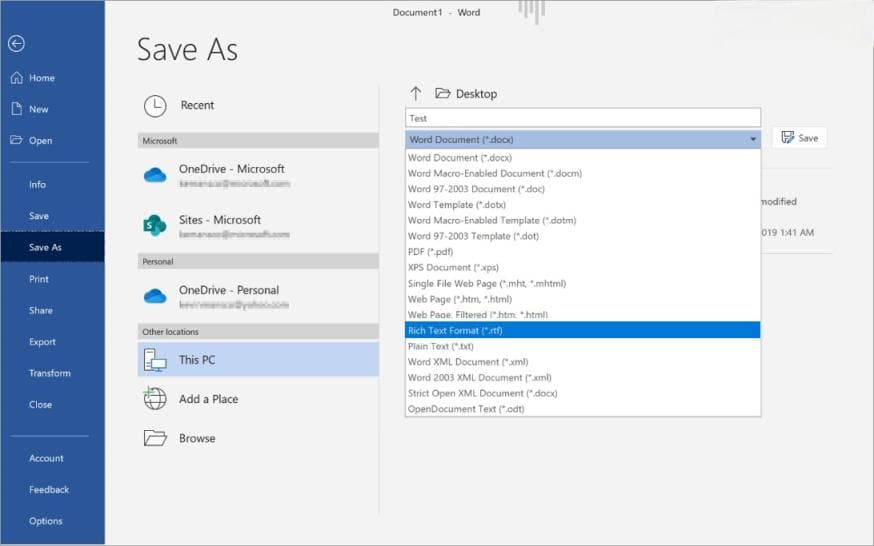Click the Desktop folder icon
This screenshot has width=874, height=546.
(443, 93)
